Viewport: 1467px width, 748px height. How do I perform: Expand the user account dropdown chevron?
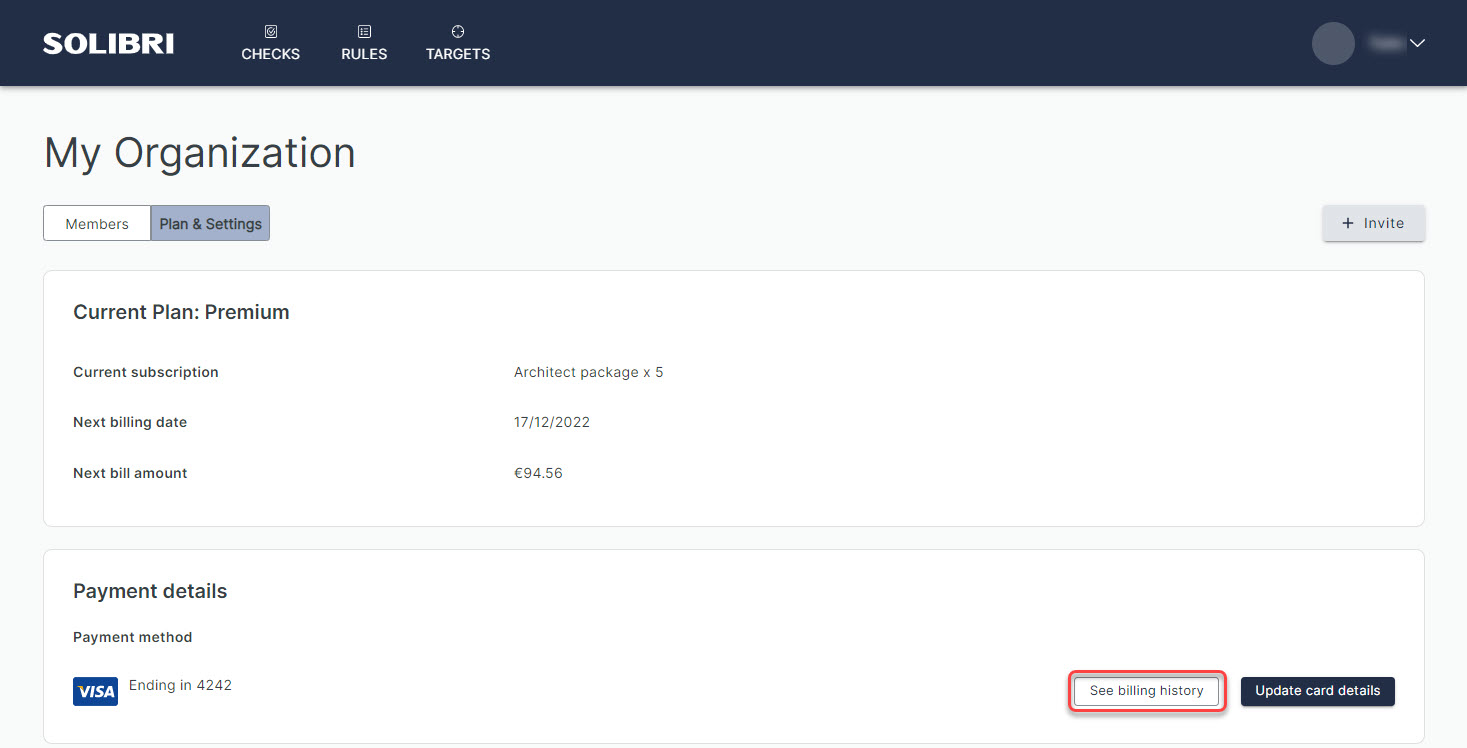(1417, 43)
